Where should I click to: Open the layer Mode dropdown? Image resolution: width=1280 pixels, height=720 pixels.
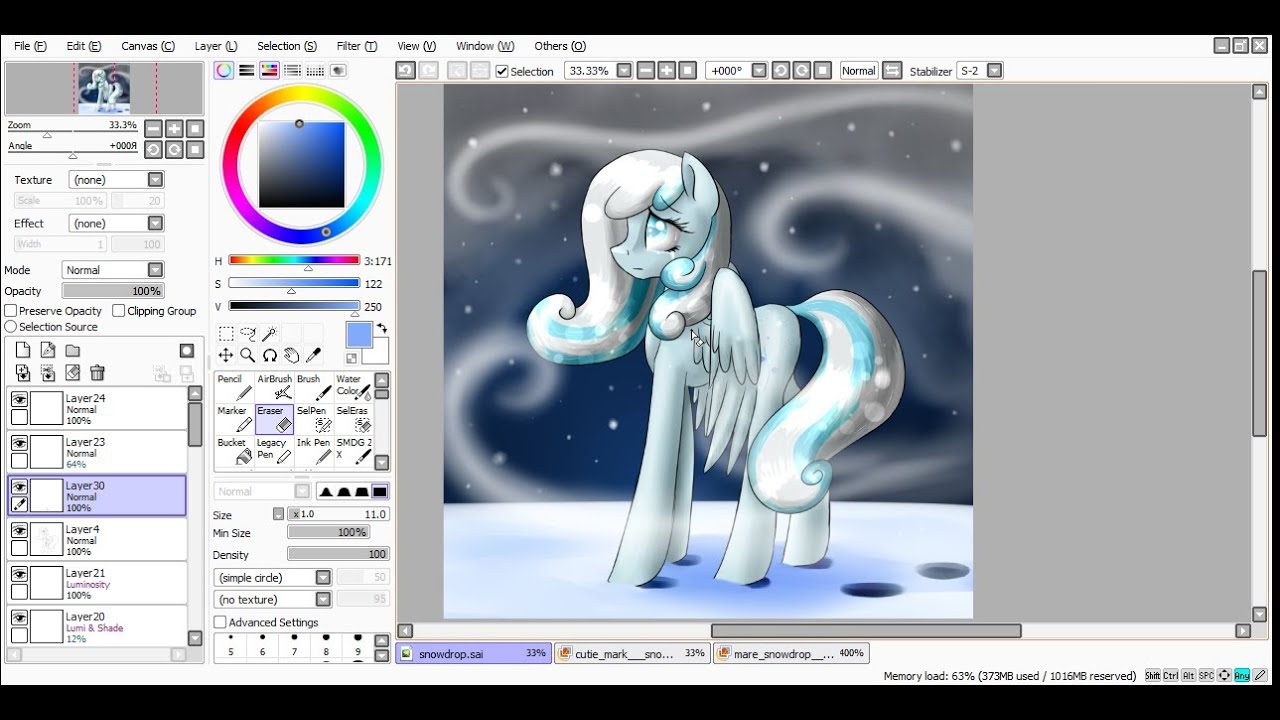coord(113,270)
